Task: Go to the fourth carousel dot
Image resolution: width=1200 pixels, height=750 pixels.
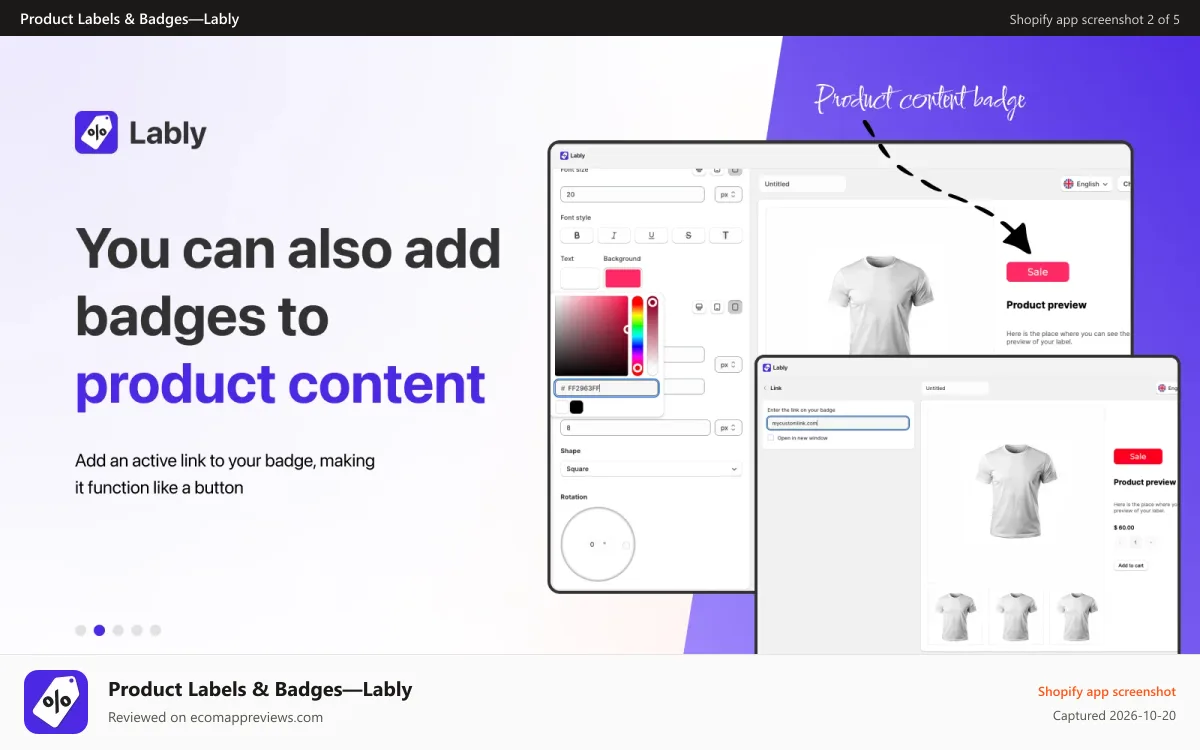Action: [137, 630]
